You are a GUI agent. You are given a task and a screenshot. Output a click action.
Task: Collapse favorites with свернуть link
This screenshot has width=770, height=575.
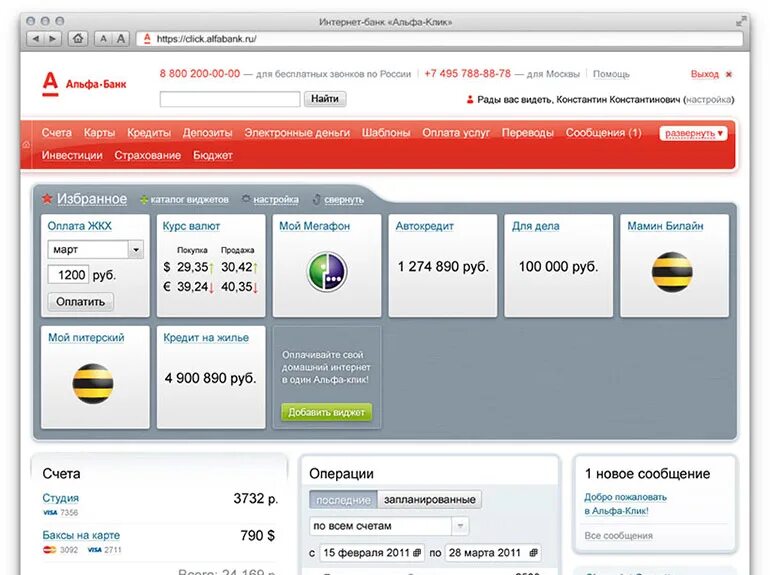point(344,199)
